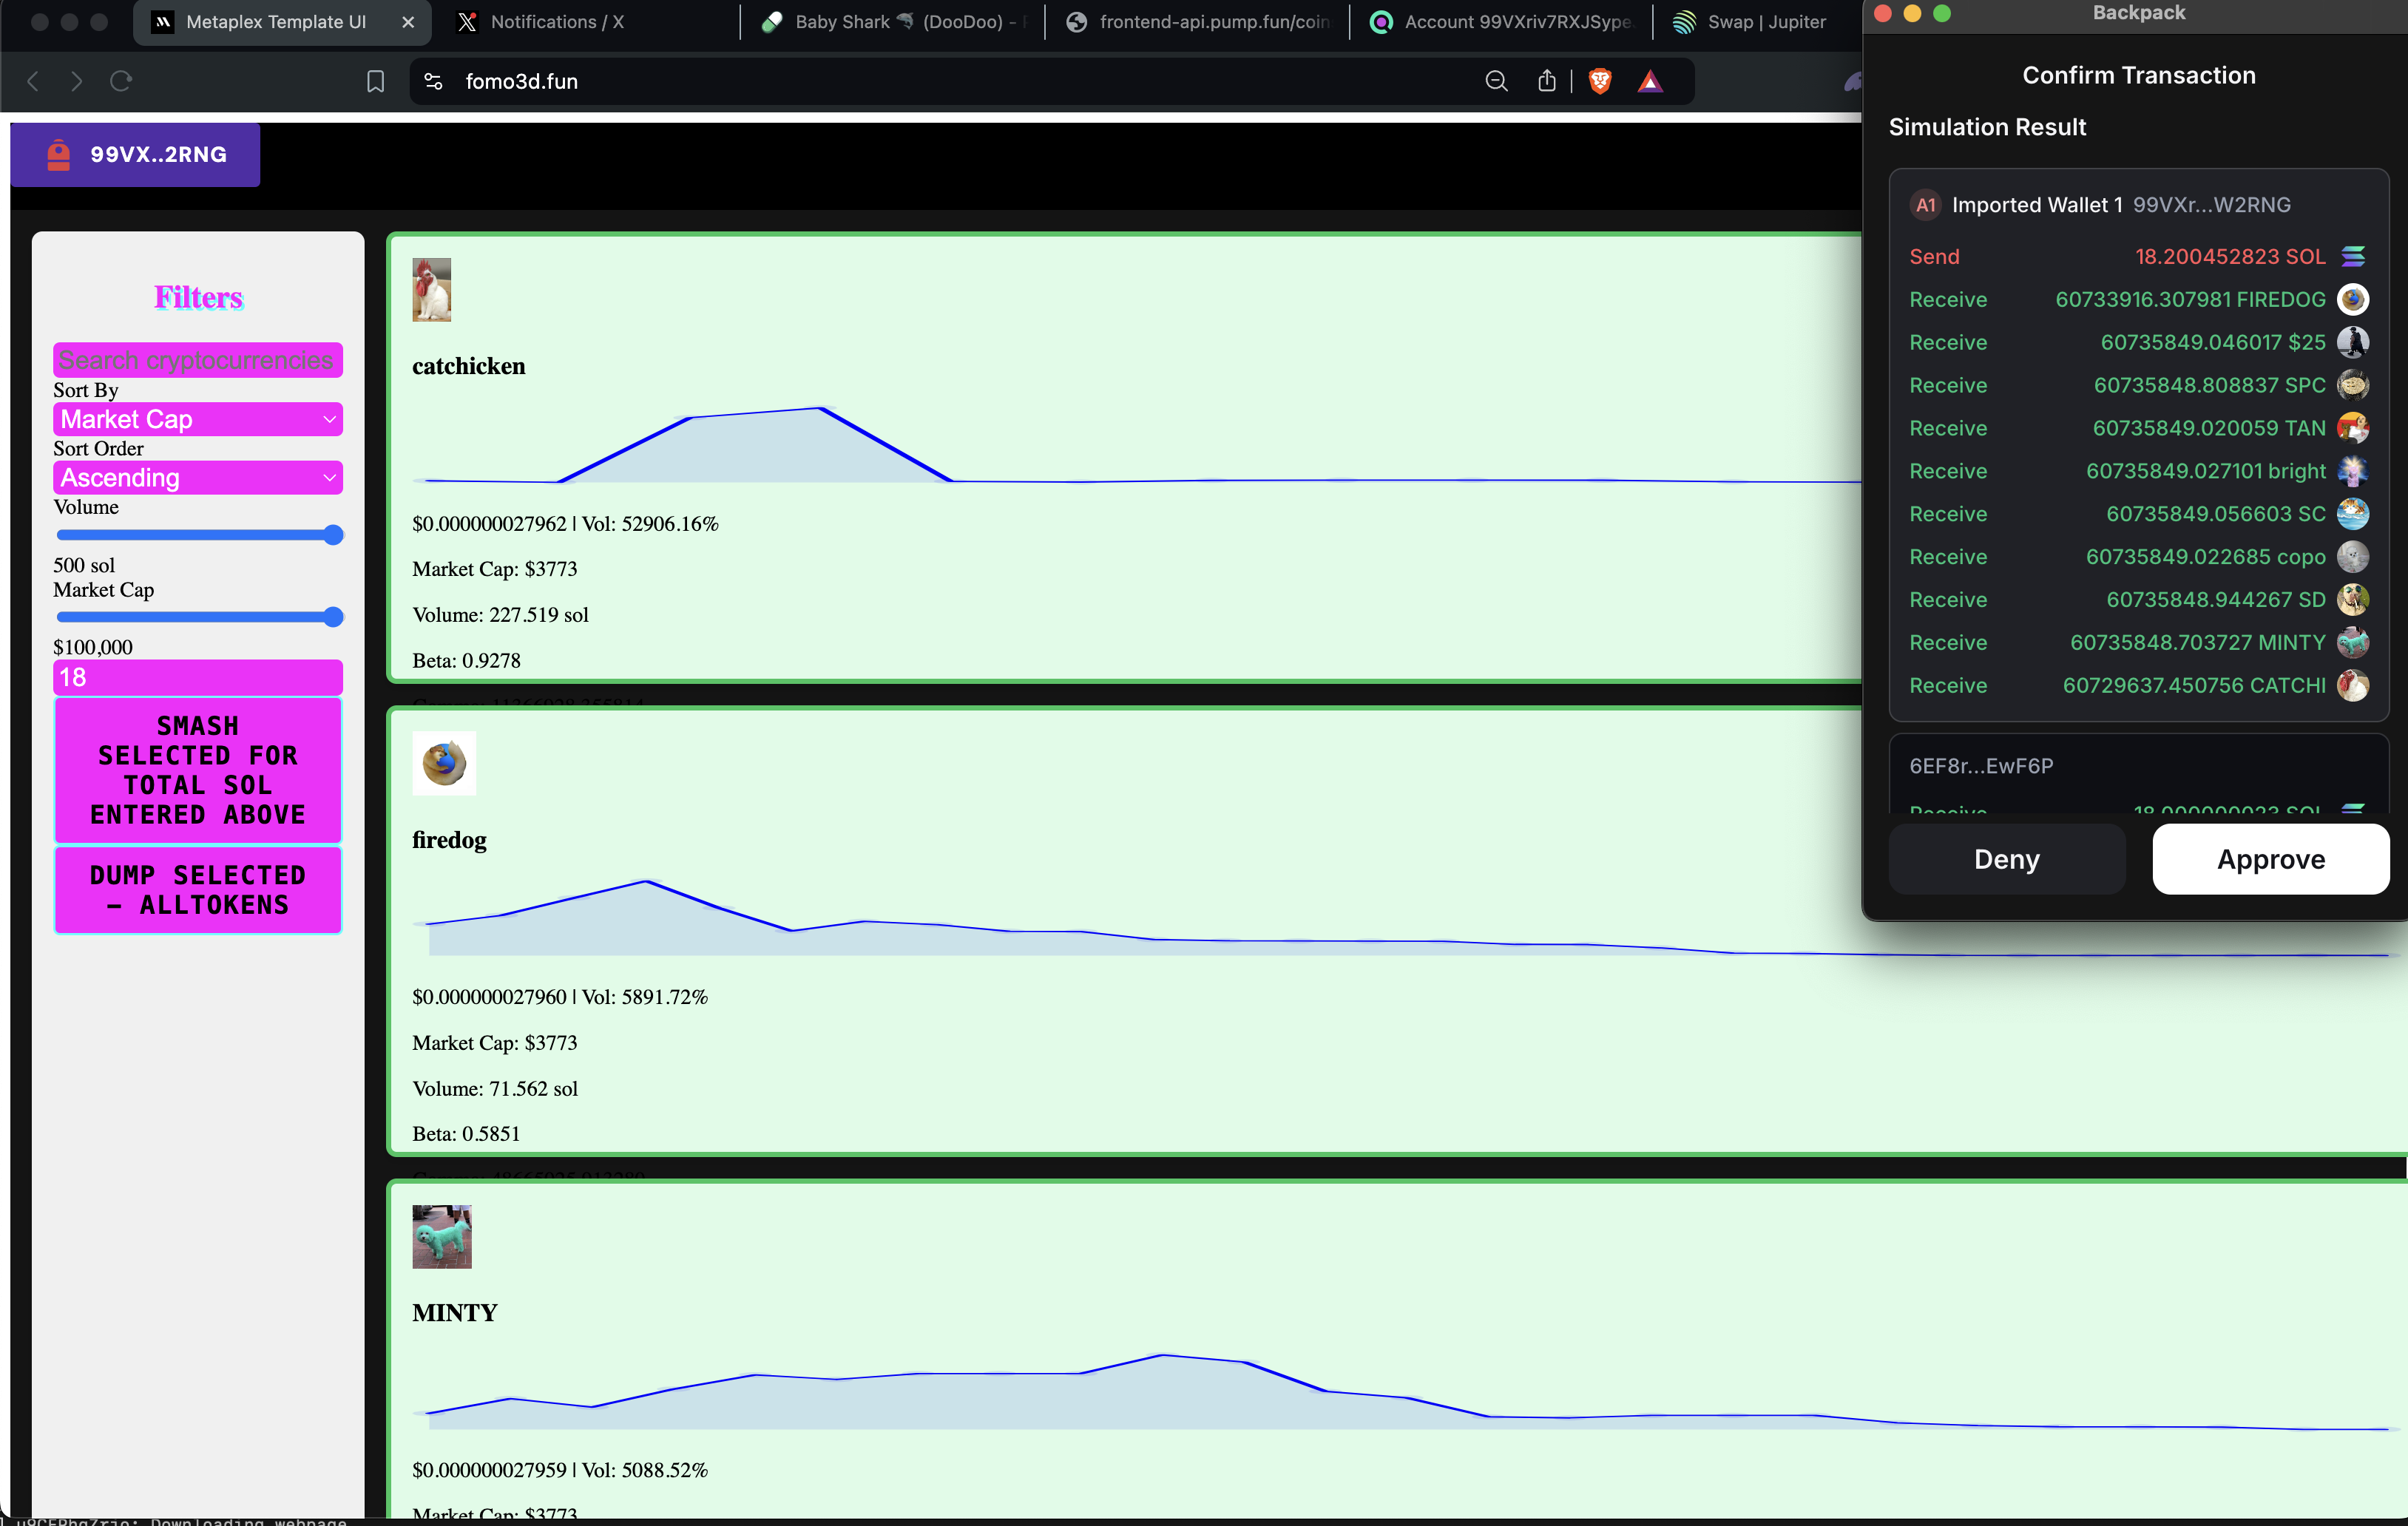The height and width of the screenshot is (1526, 2408).
Task: Click the share icon in address bar
Action: (1546, 81)
